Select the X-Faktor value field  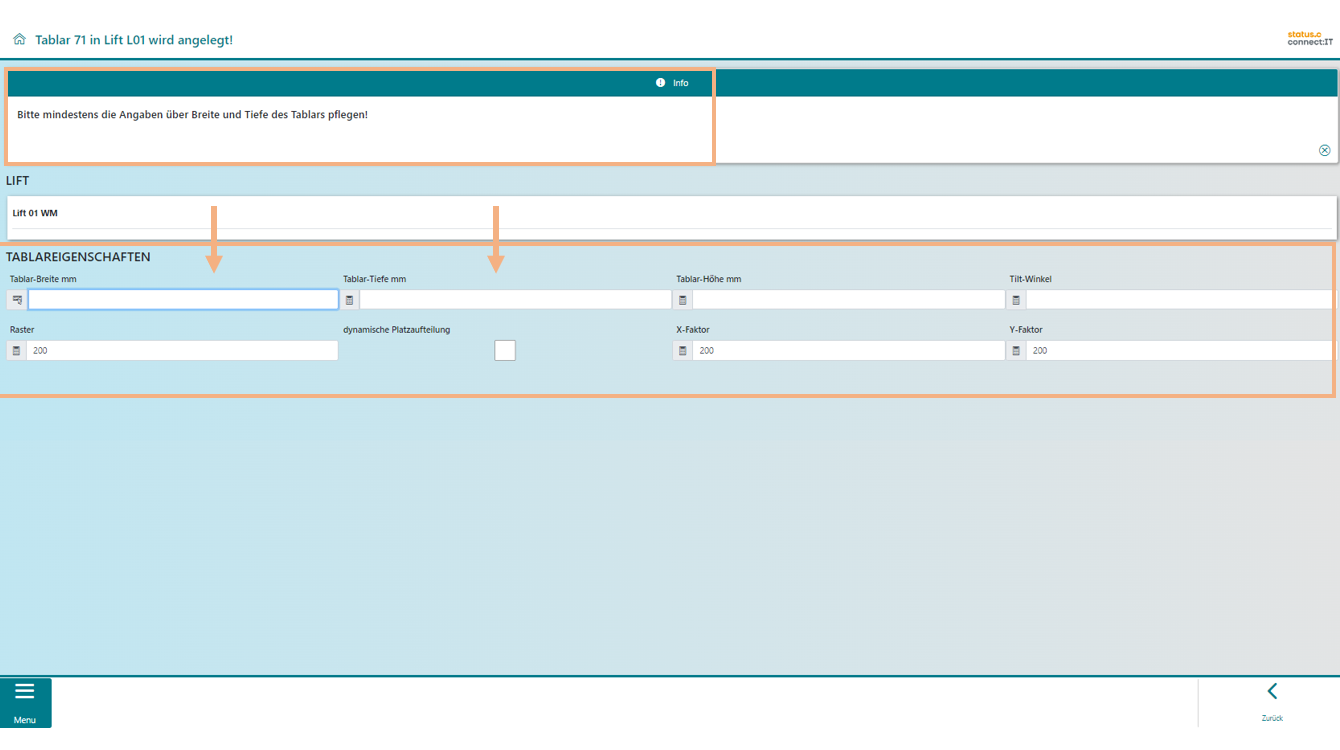pos(848,351)
